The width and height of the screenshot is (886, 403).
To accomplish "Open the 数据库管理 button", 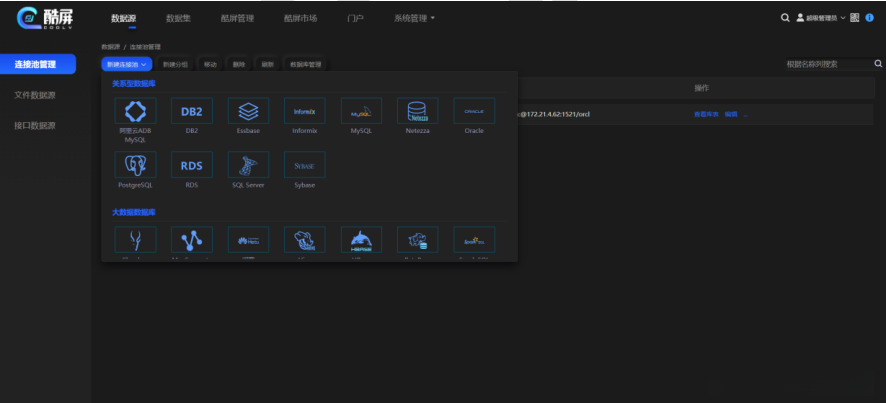I will (x=306, y=64).
